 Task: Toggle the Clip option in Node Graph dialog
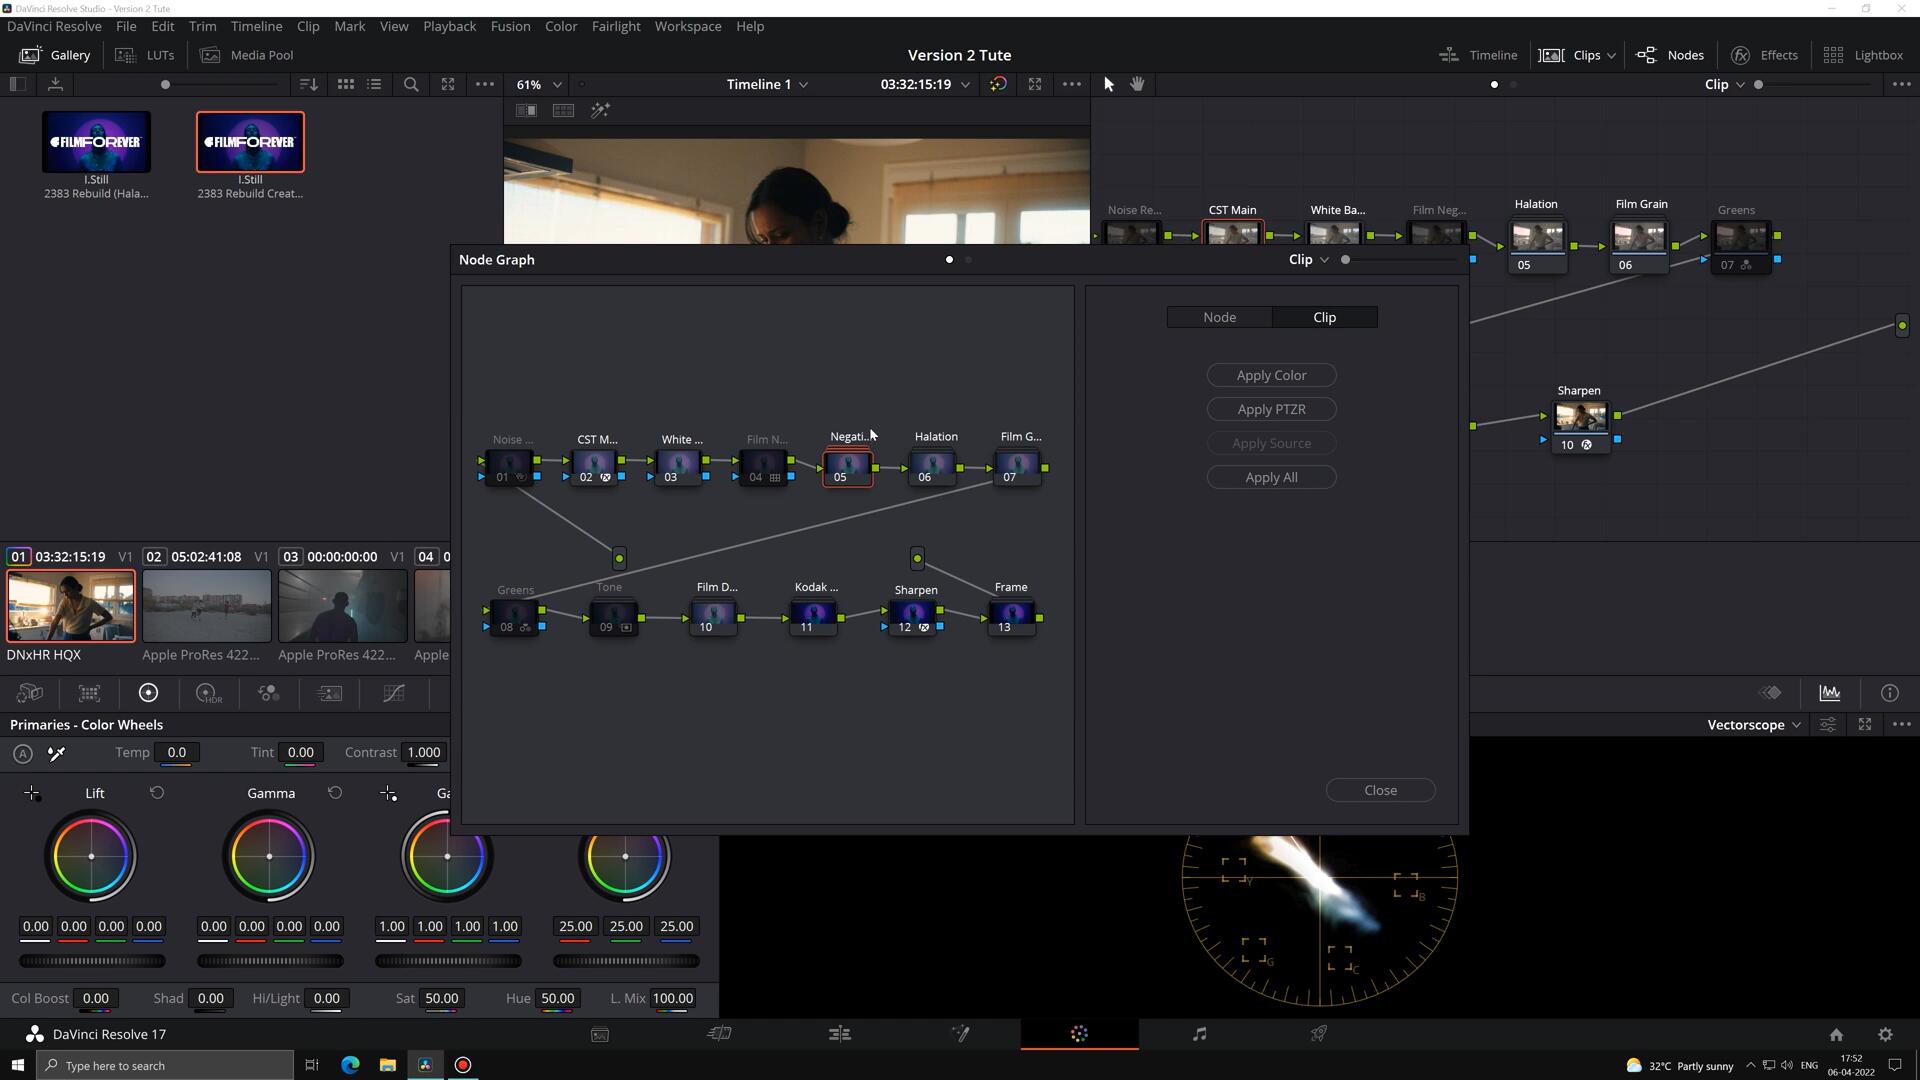pyautogui.click(x=1324, y=317)
